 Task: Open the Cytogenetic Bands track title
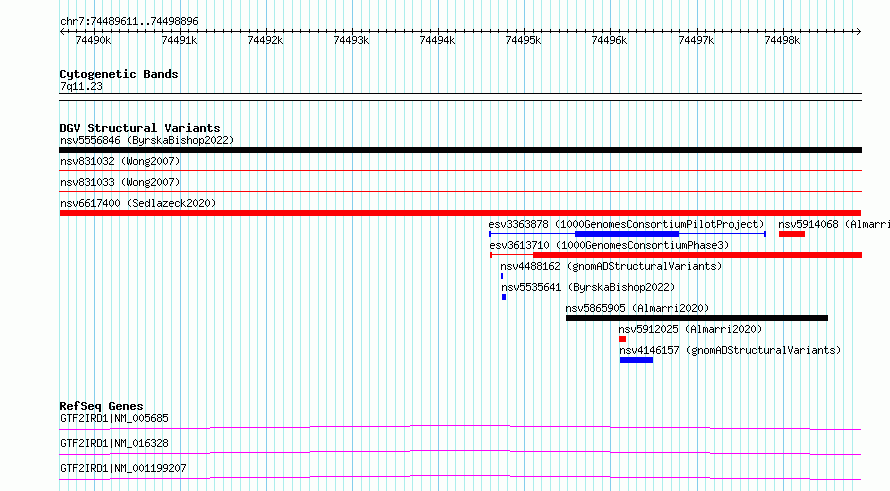[119, 74]
